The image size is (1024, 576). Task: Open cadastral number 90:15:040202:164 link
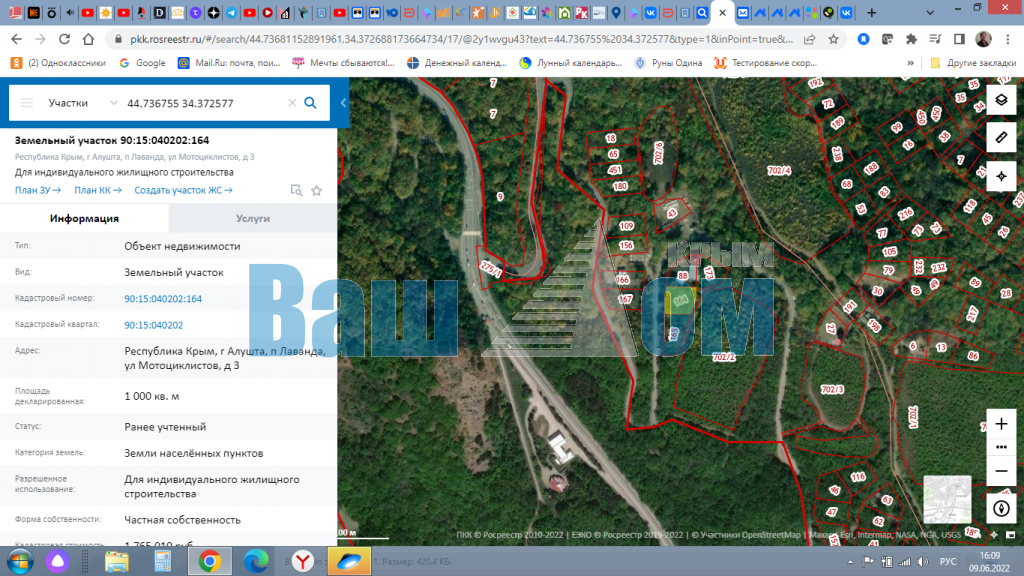(163, 298)
